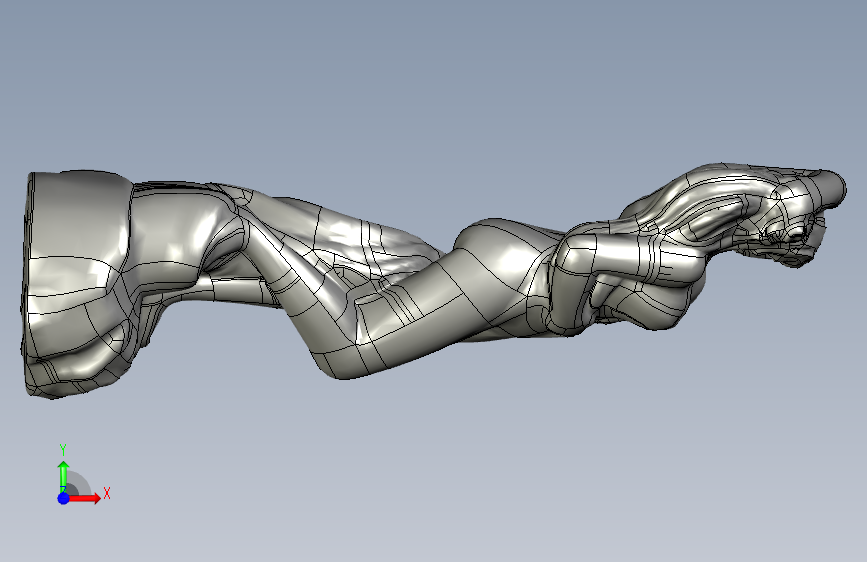Click the green Y axis arrow in triad
Viewport: 867px width, 562px height.
tap(64, 476)
